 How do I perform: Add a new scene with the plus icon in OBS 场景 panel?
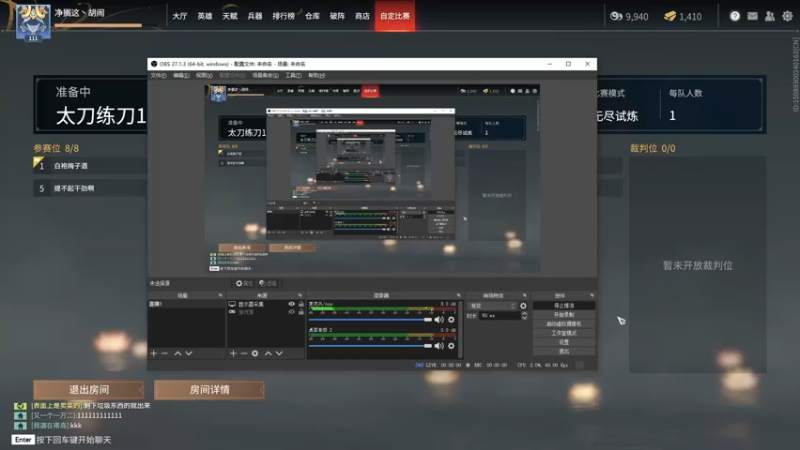click(x=154, y=353)
